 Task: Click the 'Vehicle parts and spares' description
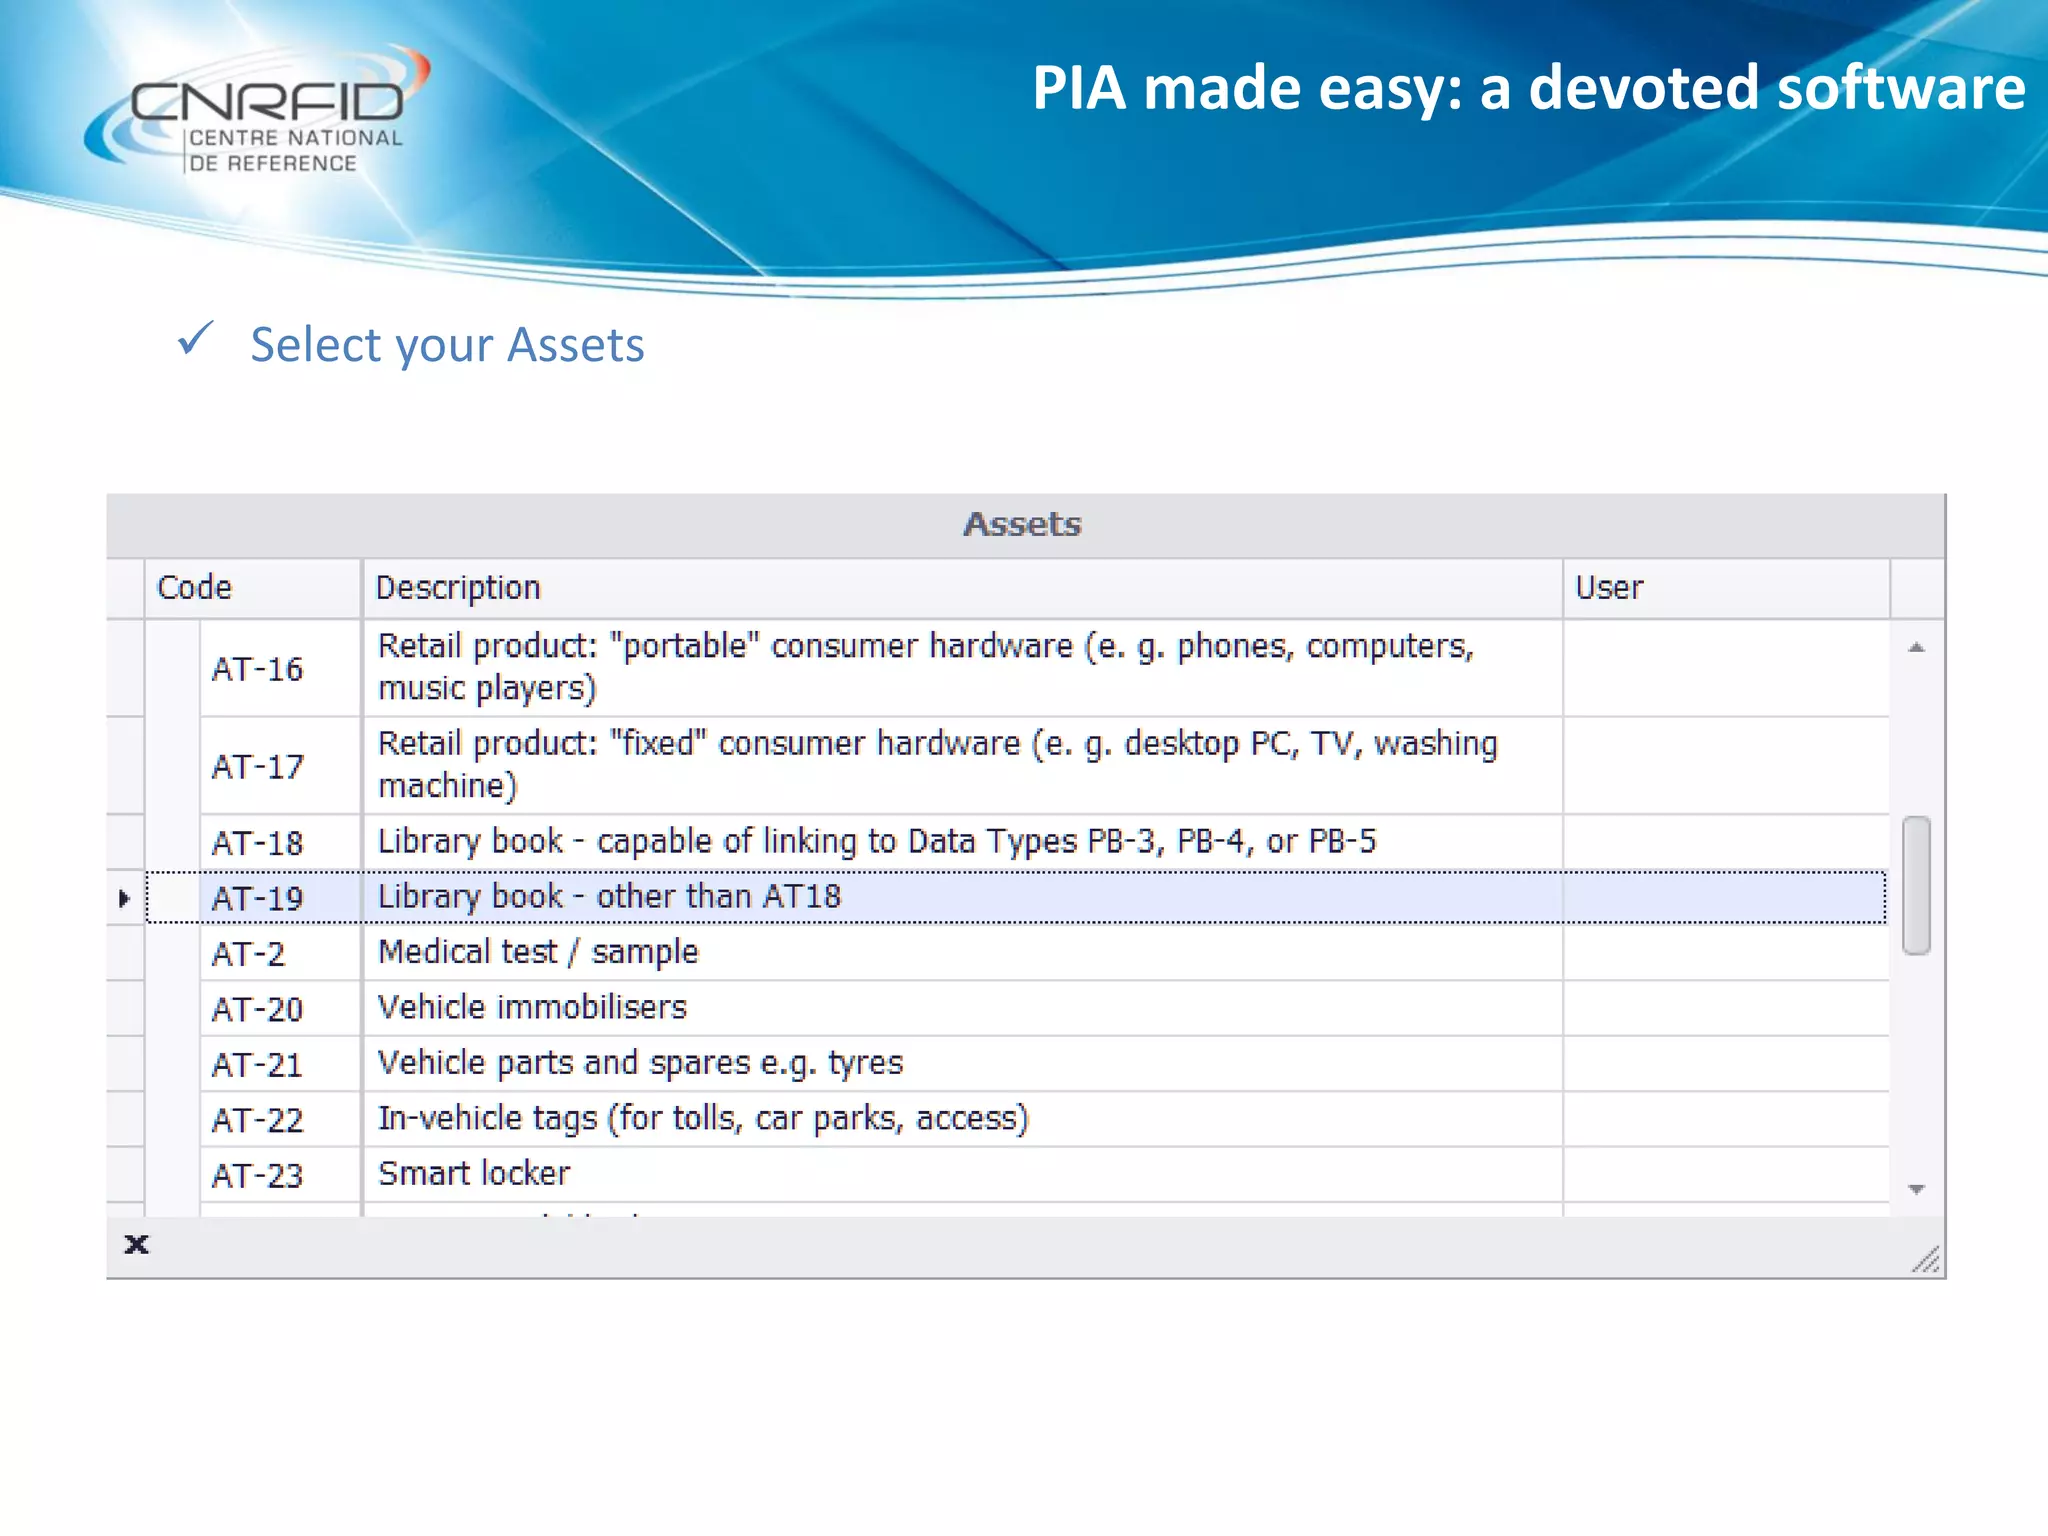click(x=962, y=1064)
